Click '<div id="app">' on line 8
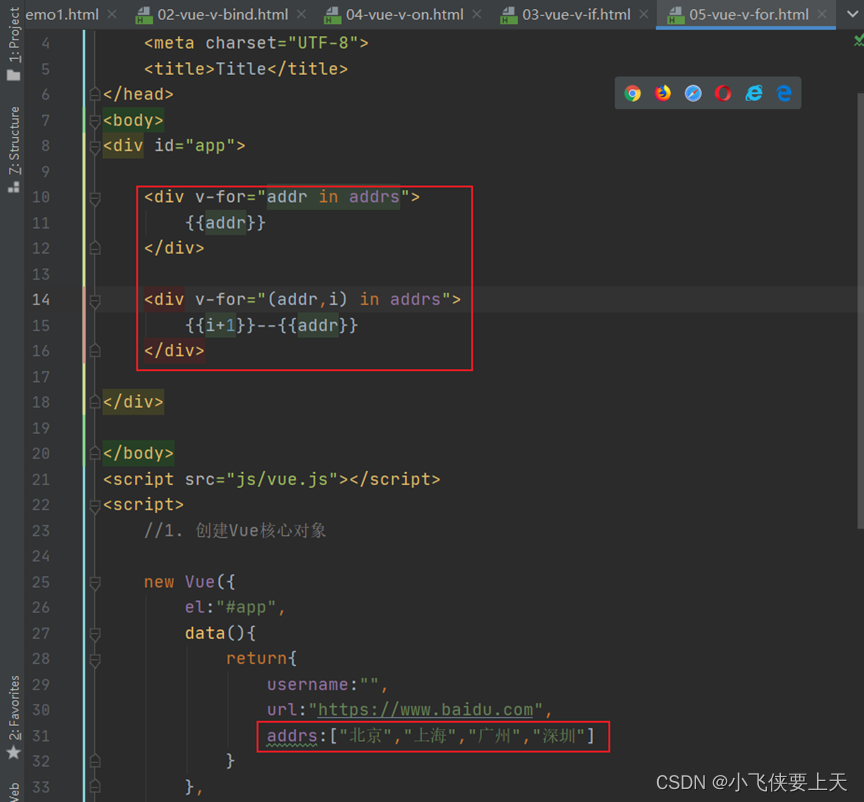864x802 pixels. click(174, 146)
